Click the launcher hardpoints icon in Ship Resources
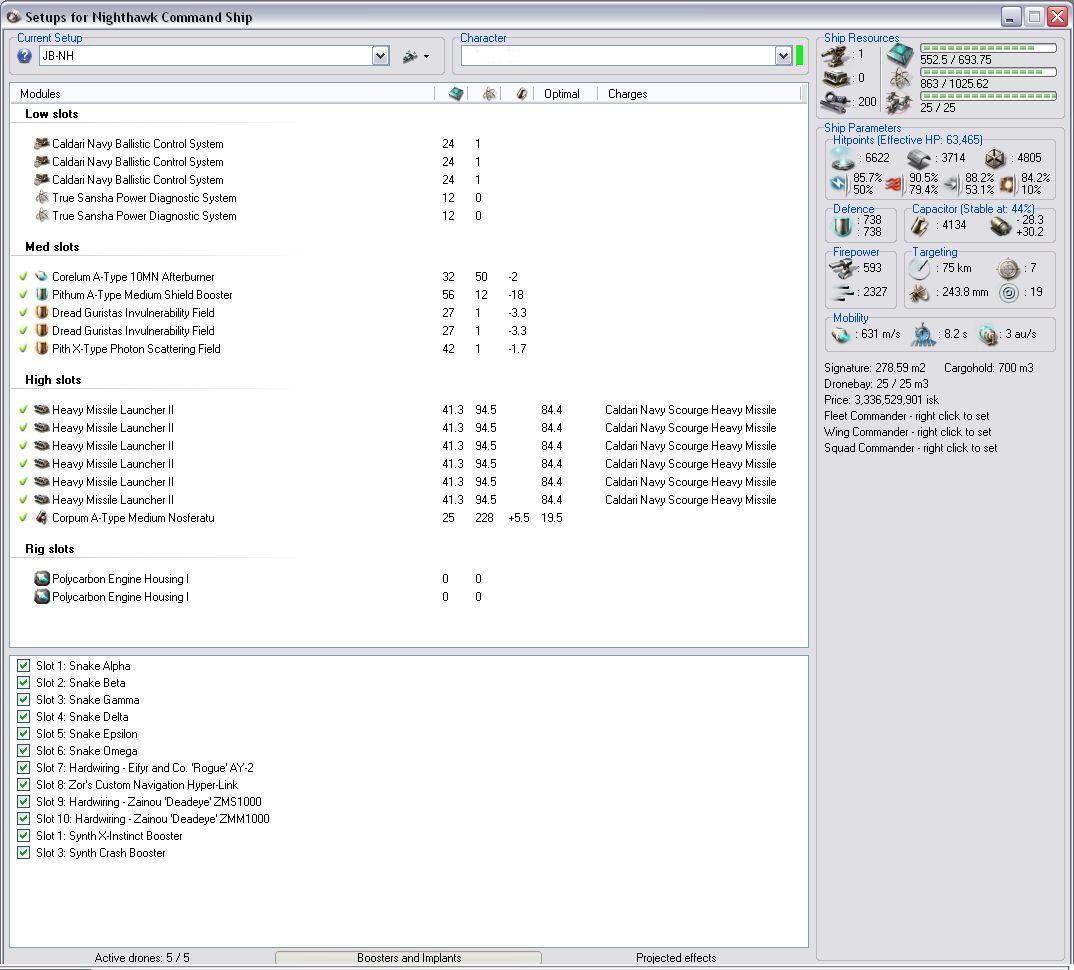Screen dimensions: 1074x970 pos(836,78)
